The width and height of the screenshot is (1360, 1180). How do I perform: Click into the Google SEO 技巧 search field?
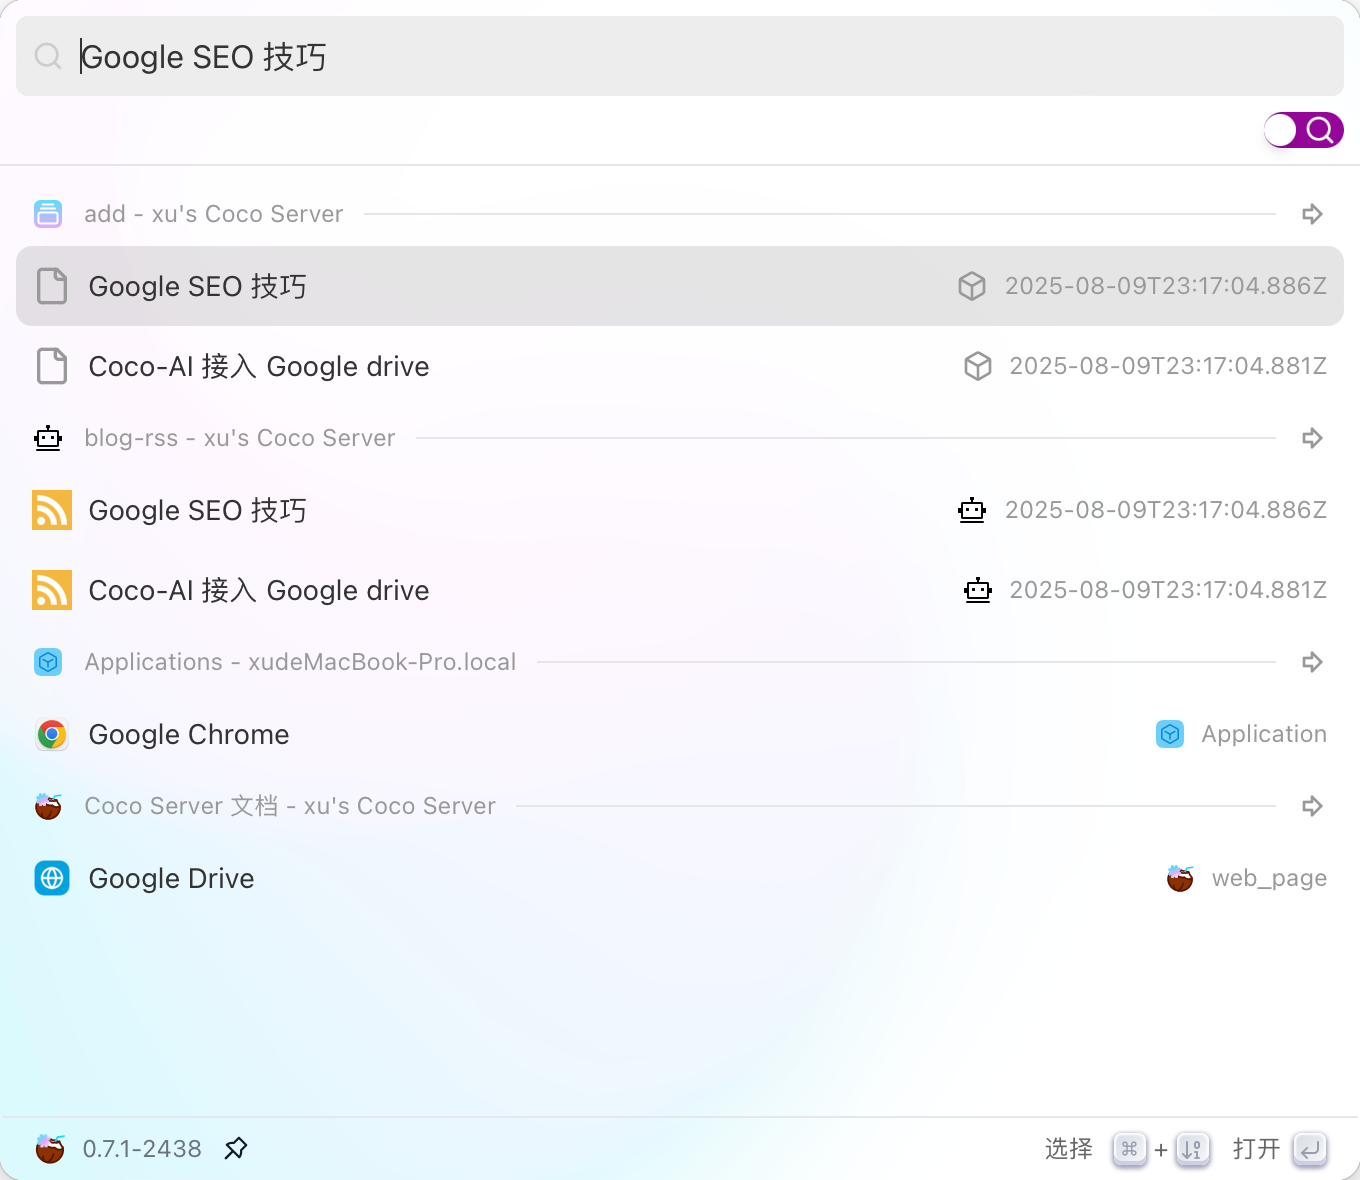pos(680,56)
